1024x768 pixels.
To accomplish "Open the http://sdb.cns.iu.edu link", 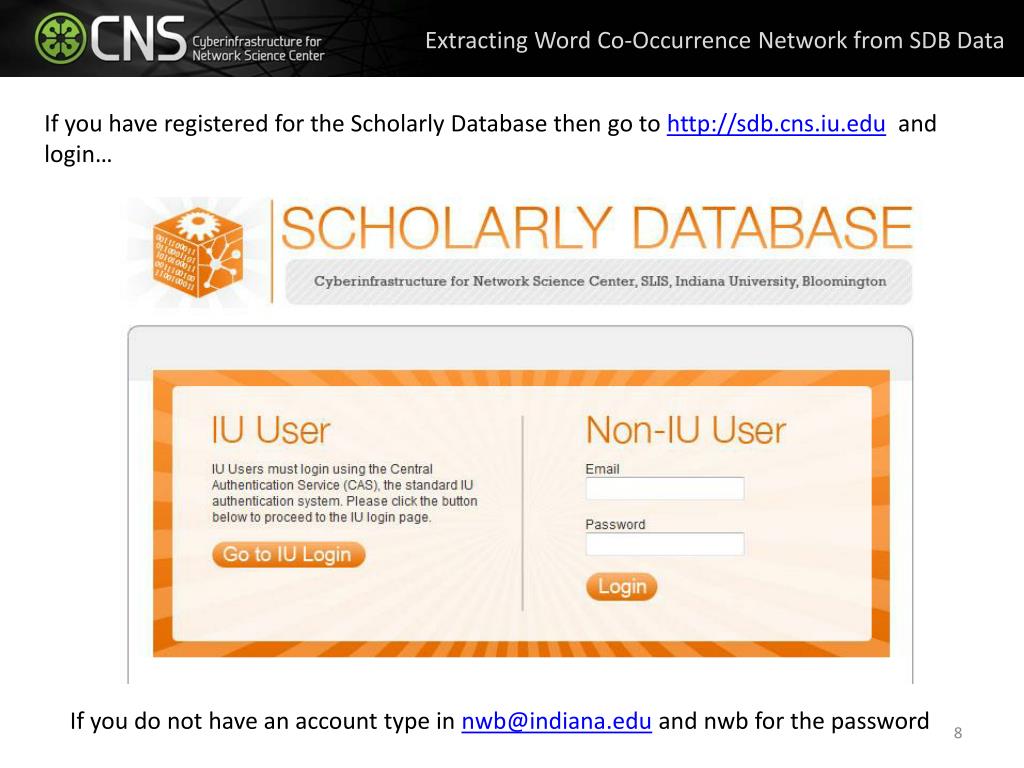I will (776, 123).
